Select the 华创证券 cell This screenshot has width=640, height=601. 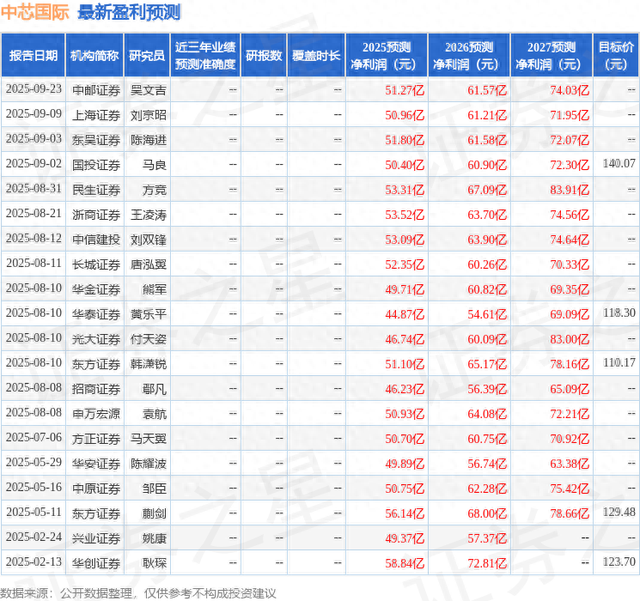coord(96,563)
